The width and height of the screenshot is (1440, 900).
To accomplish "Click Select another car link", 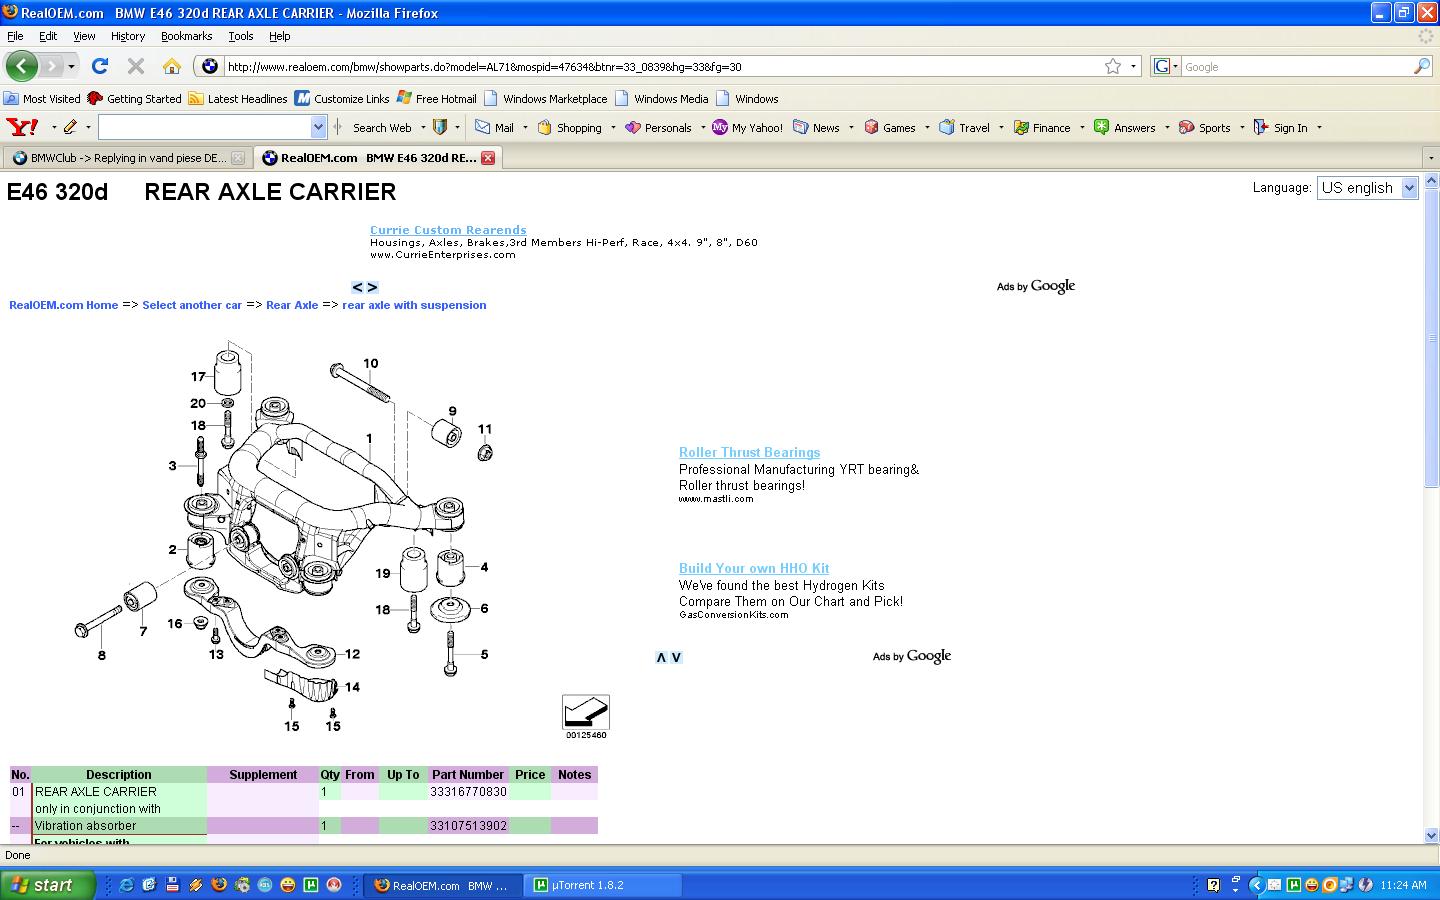I will point(192,305).
